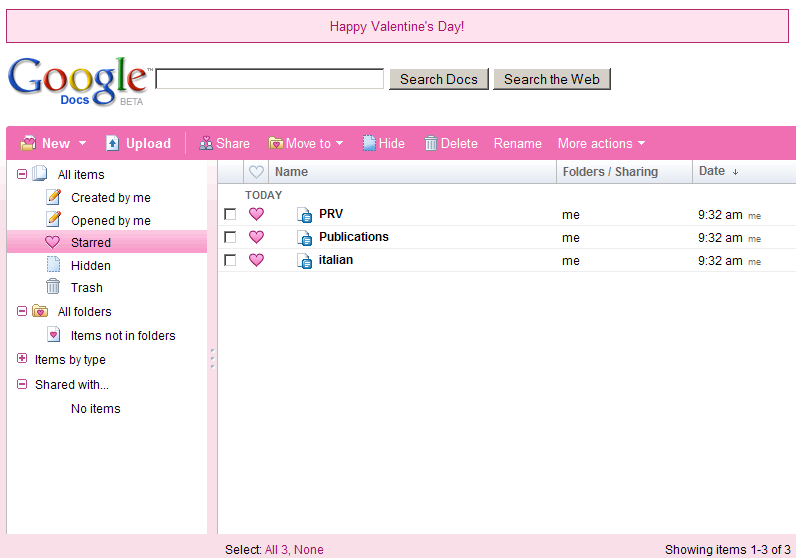The width and height of the screenshot is (796, 558).
Task: Click the 'Showing items 1-3 of 3' text
Action: pyautogui.click(x=727, y=550)
